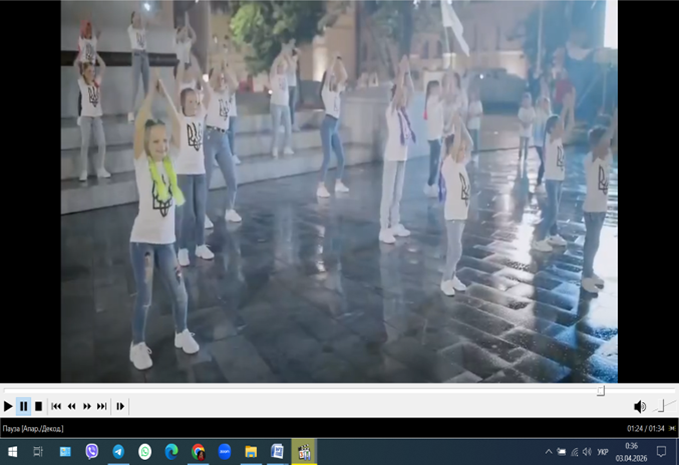Viewport: 679px width, 465px height.
Task: Click the 01:24 / 01:34 time display
Action: coord(645,429)
